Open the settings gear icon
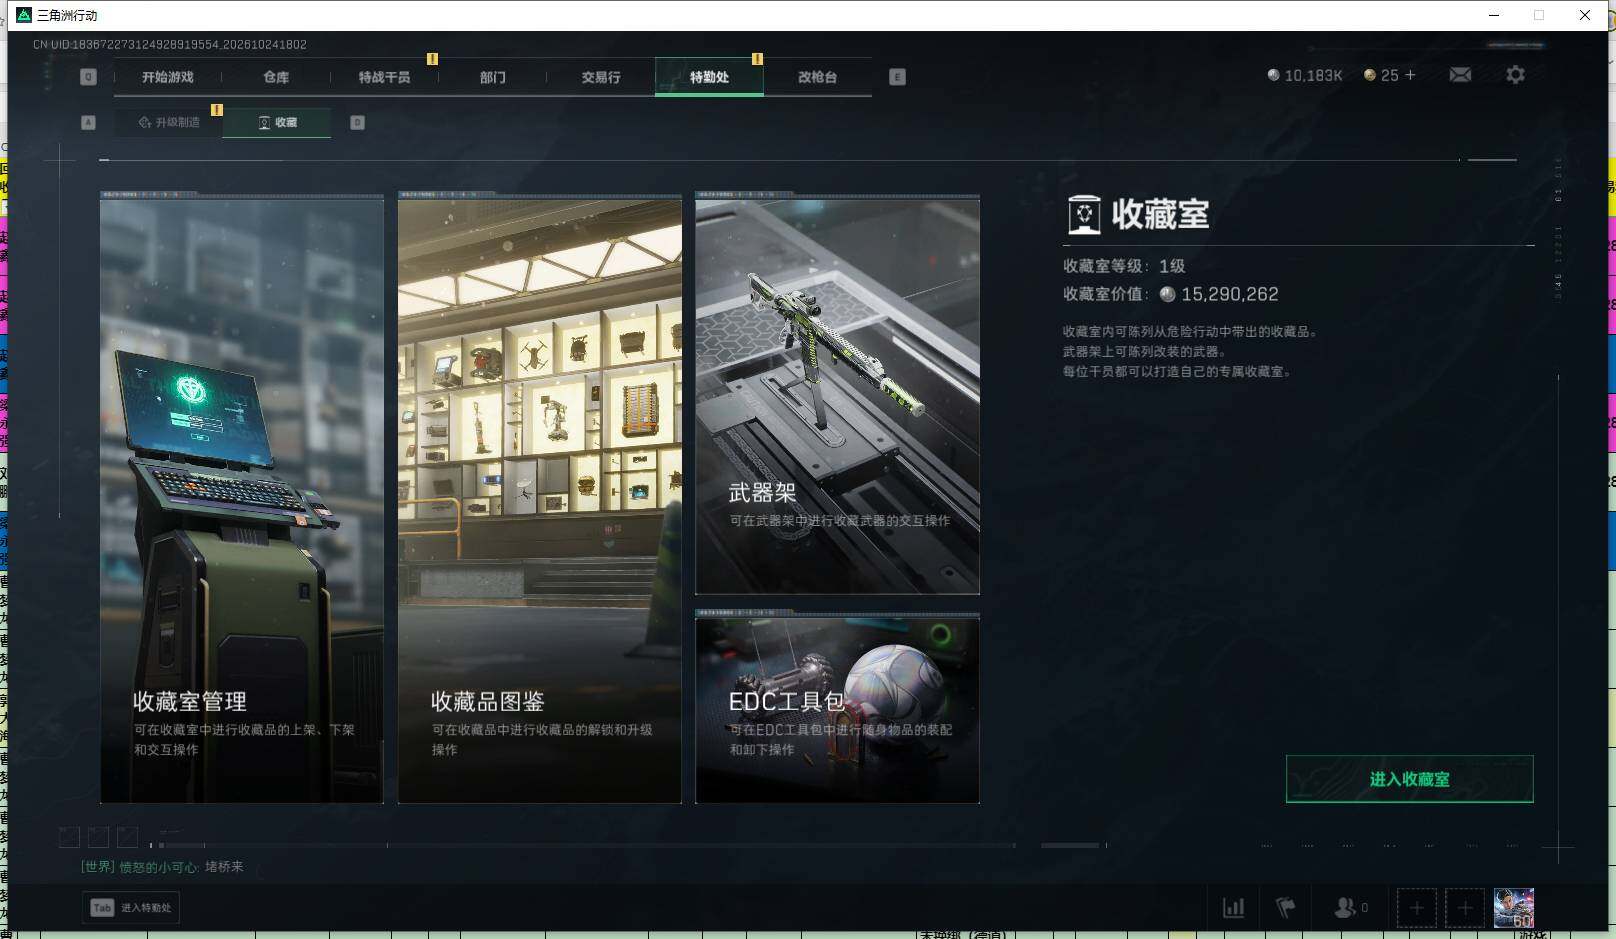1616x939 pixels. (1515, 75)
